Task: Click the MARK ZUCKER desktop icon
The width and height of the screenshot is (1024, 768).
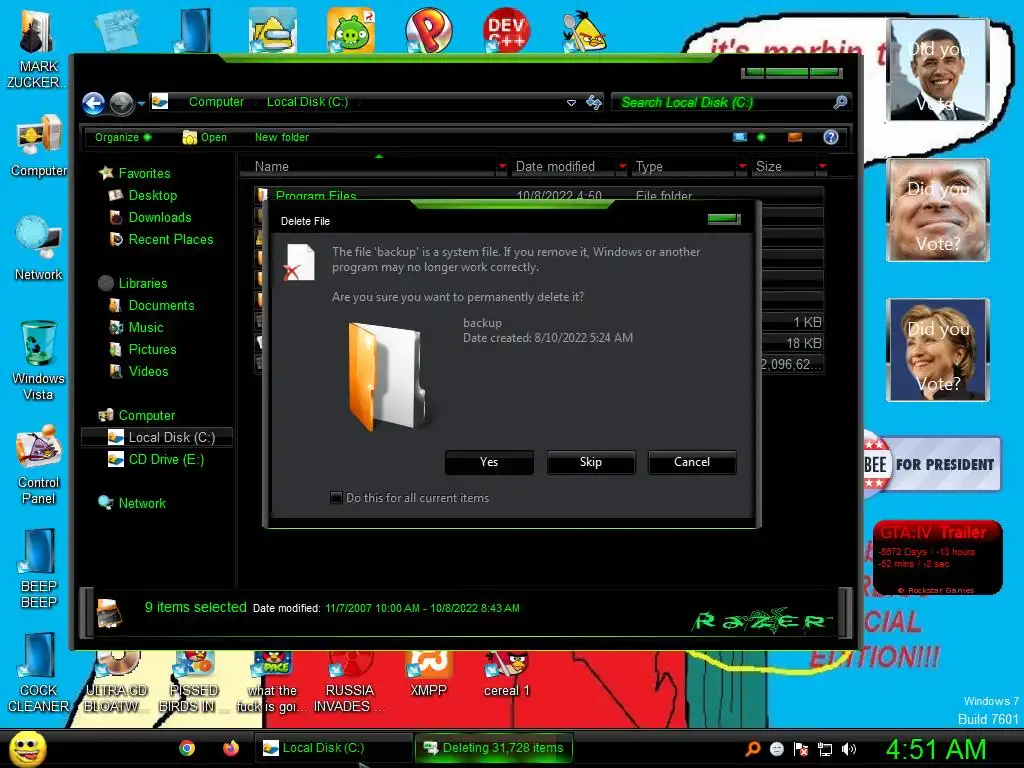Action: 36,49
